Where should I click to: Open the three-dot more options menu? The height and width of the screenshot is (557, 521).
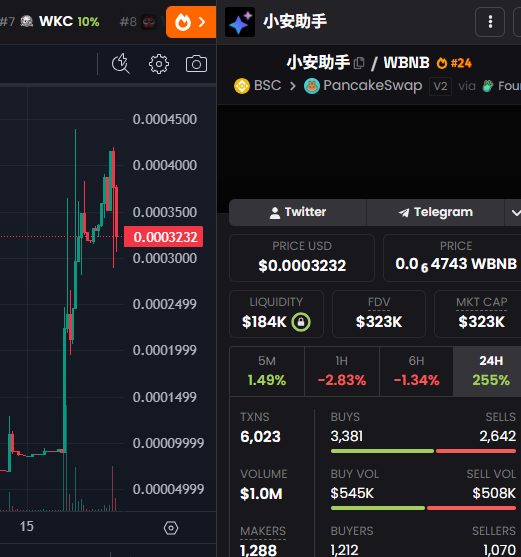tap(490, 22)
